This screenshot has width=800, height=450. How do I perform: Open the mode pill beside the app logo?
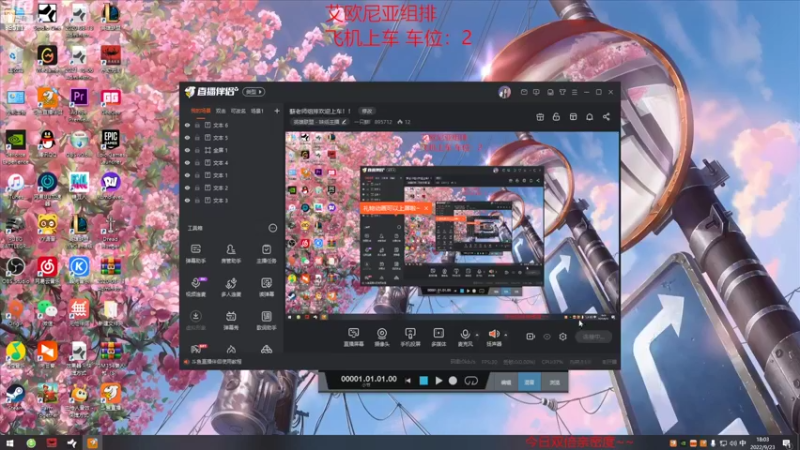(254, 92)
